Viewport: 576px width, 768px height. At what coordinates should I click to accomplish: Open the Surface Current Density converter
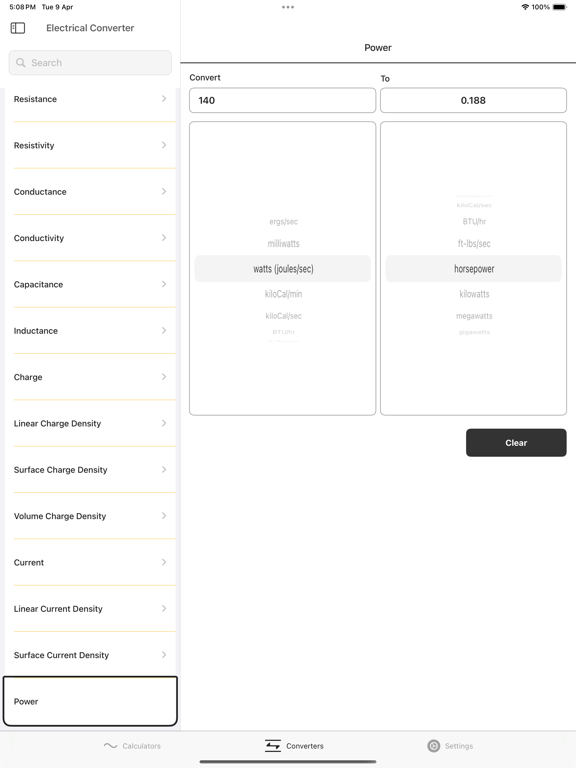point(90,655)
